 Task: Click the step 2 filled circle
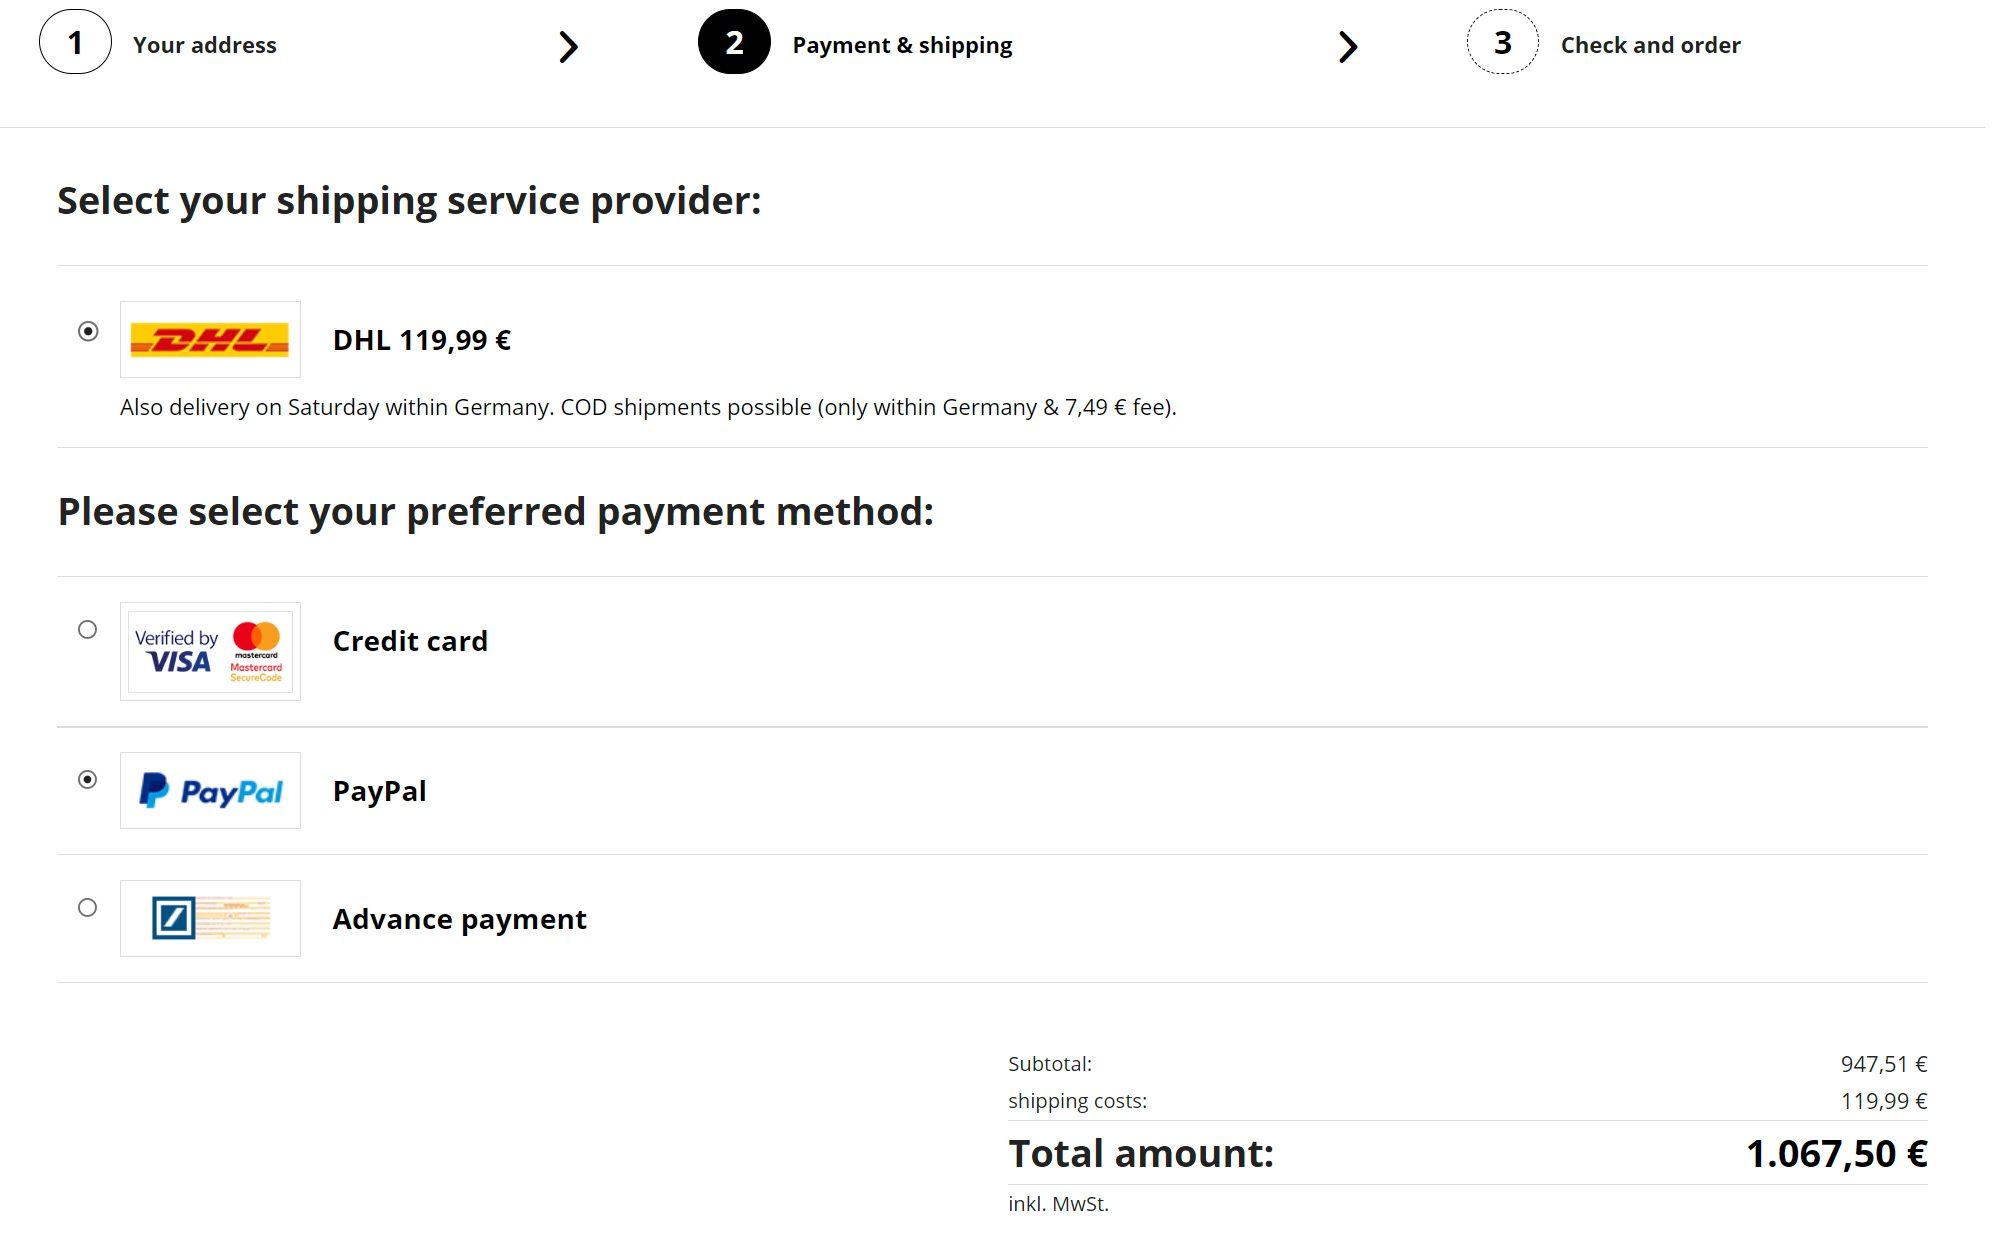click(x=734, y=42)
